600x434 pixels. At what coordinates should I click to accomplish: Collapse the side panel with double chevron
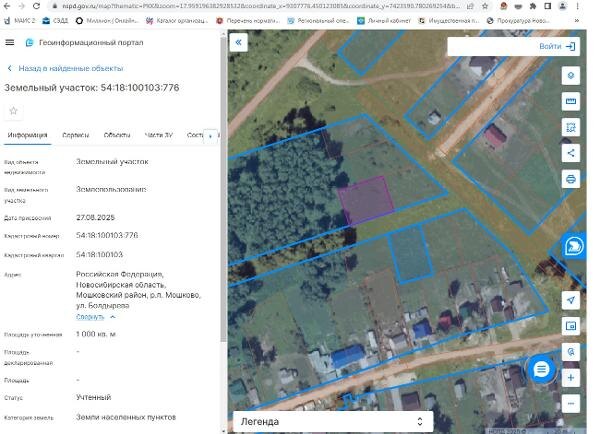point(238,42)
